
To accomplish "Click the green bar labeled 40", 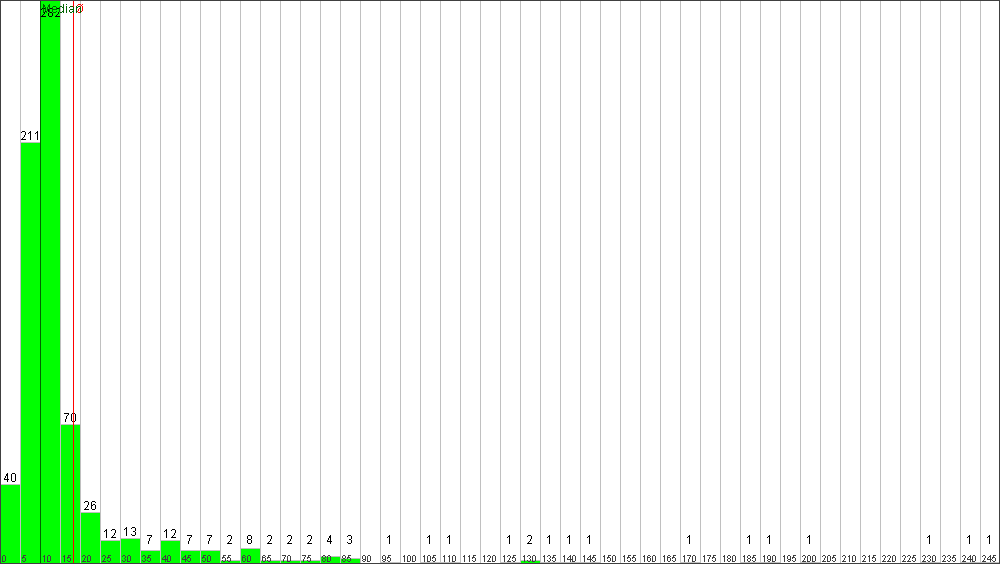I will click(10, 523).
